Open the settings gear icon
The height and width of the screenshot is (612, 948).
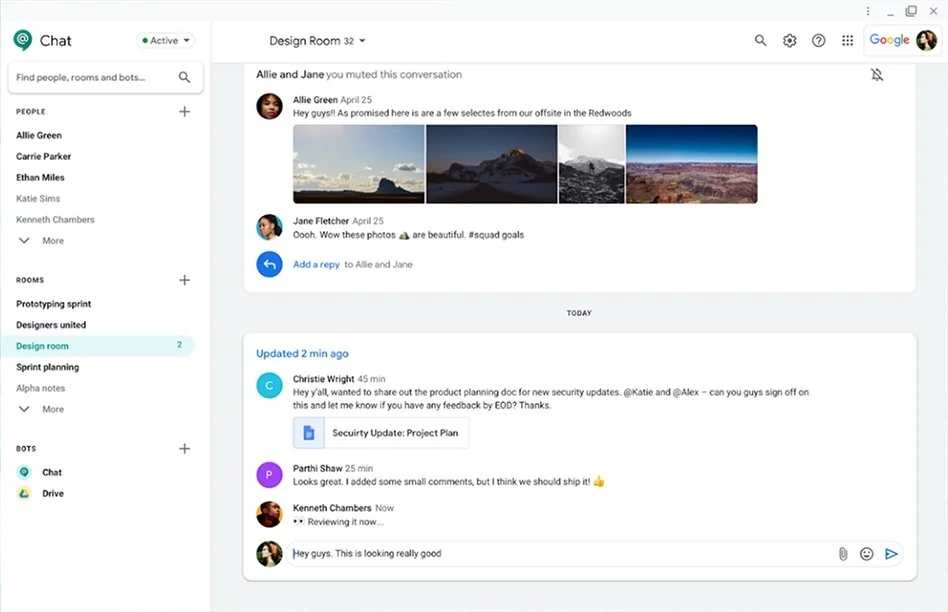(789, 41)
